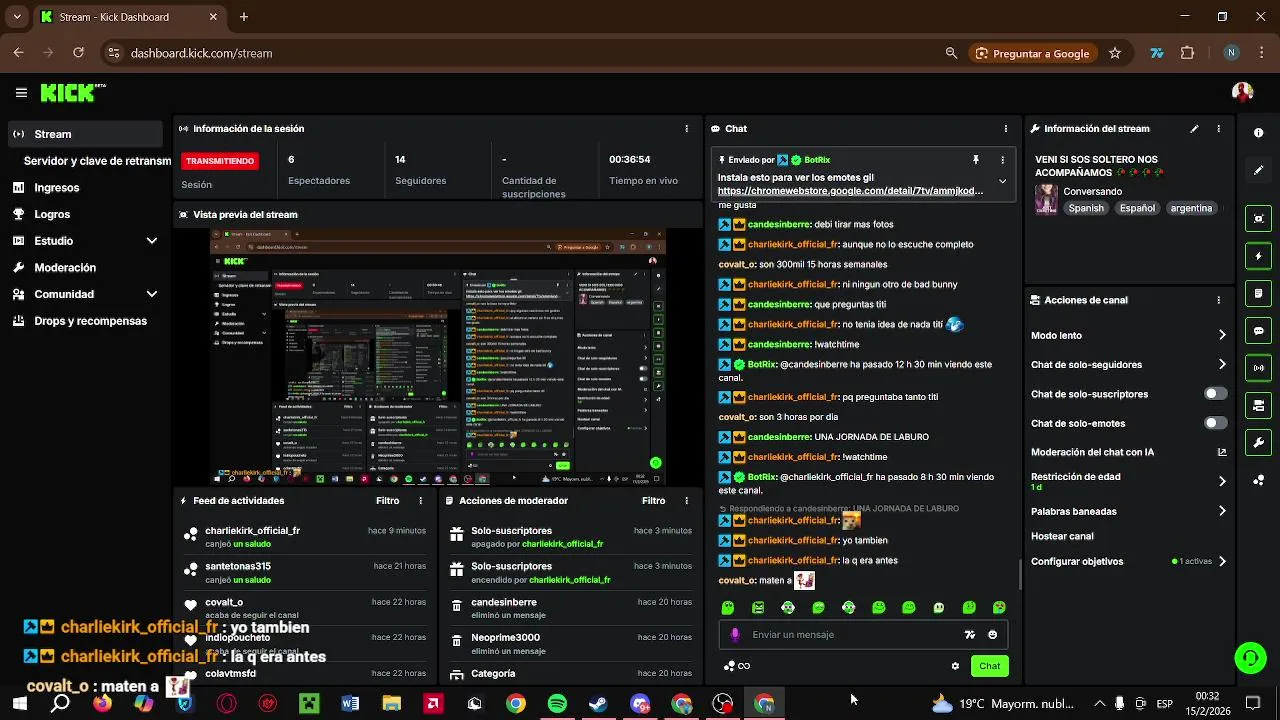This screenshot has width=1280, height=720.
Task: Open the Filtro in Acciones de moderador
Action: click(x=653, y=501)
